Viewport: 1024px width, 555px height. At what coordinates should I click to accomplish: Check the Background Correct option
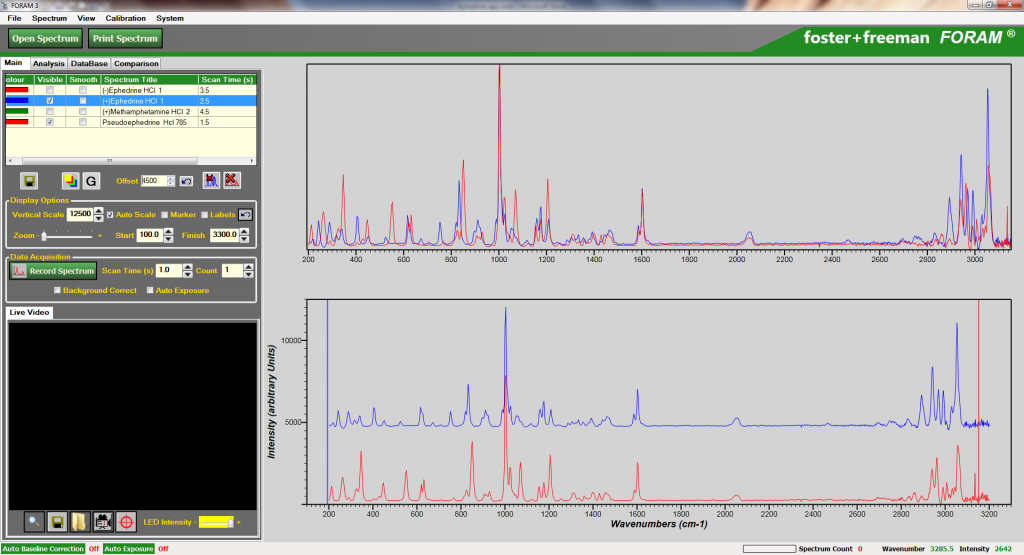click(x=57, y=290)
